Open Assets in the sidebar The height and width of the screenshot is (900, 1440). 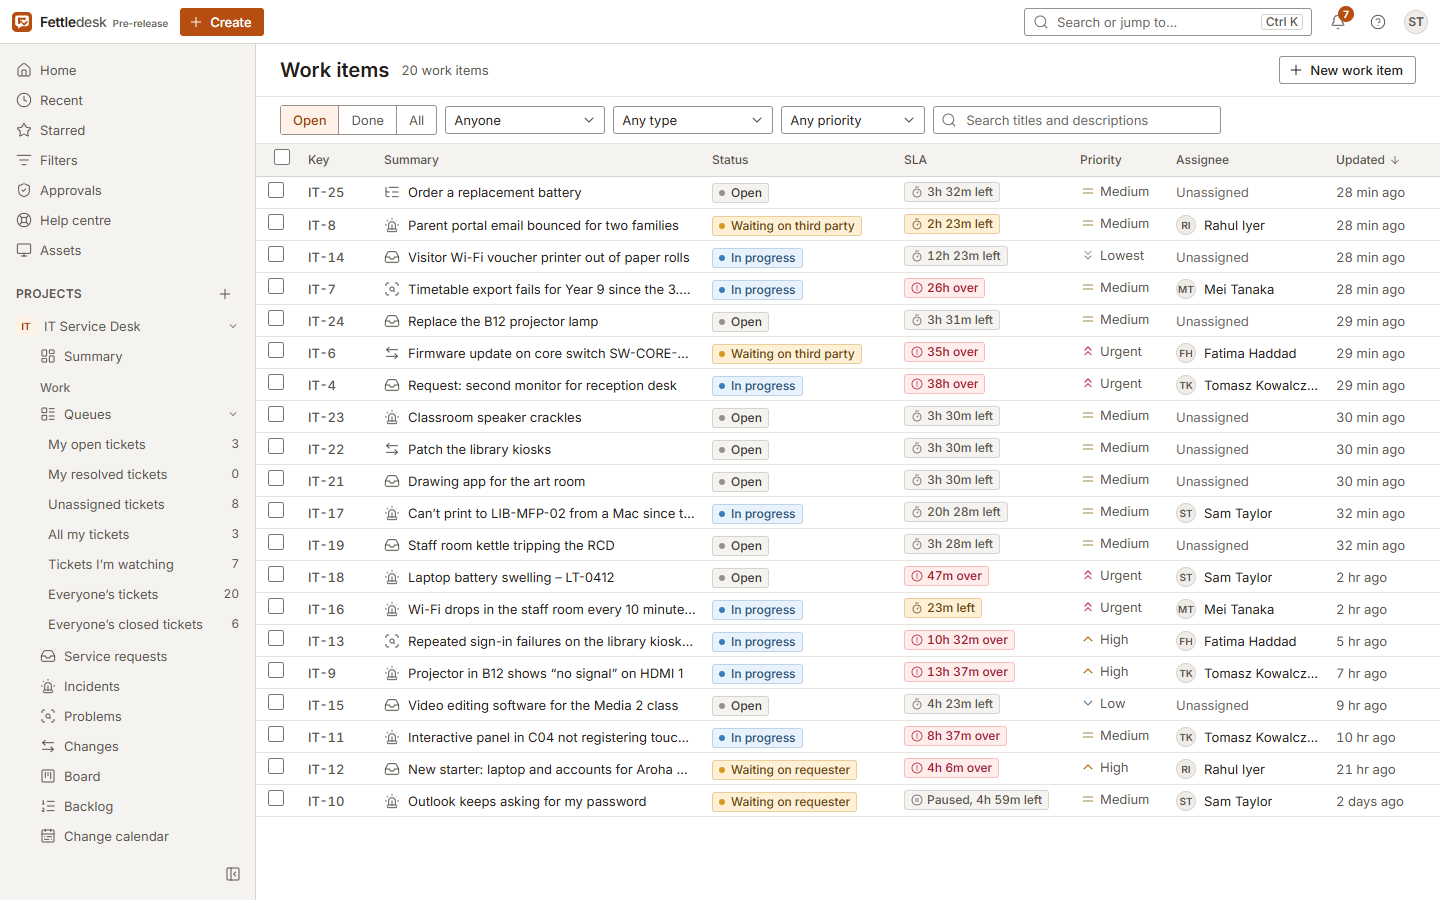(x=128, y=250)
